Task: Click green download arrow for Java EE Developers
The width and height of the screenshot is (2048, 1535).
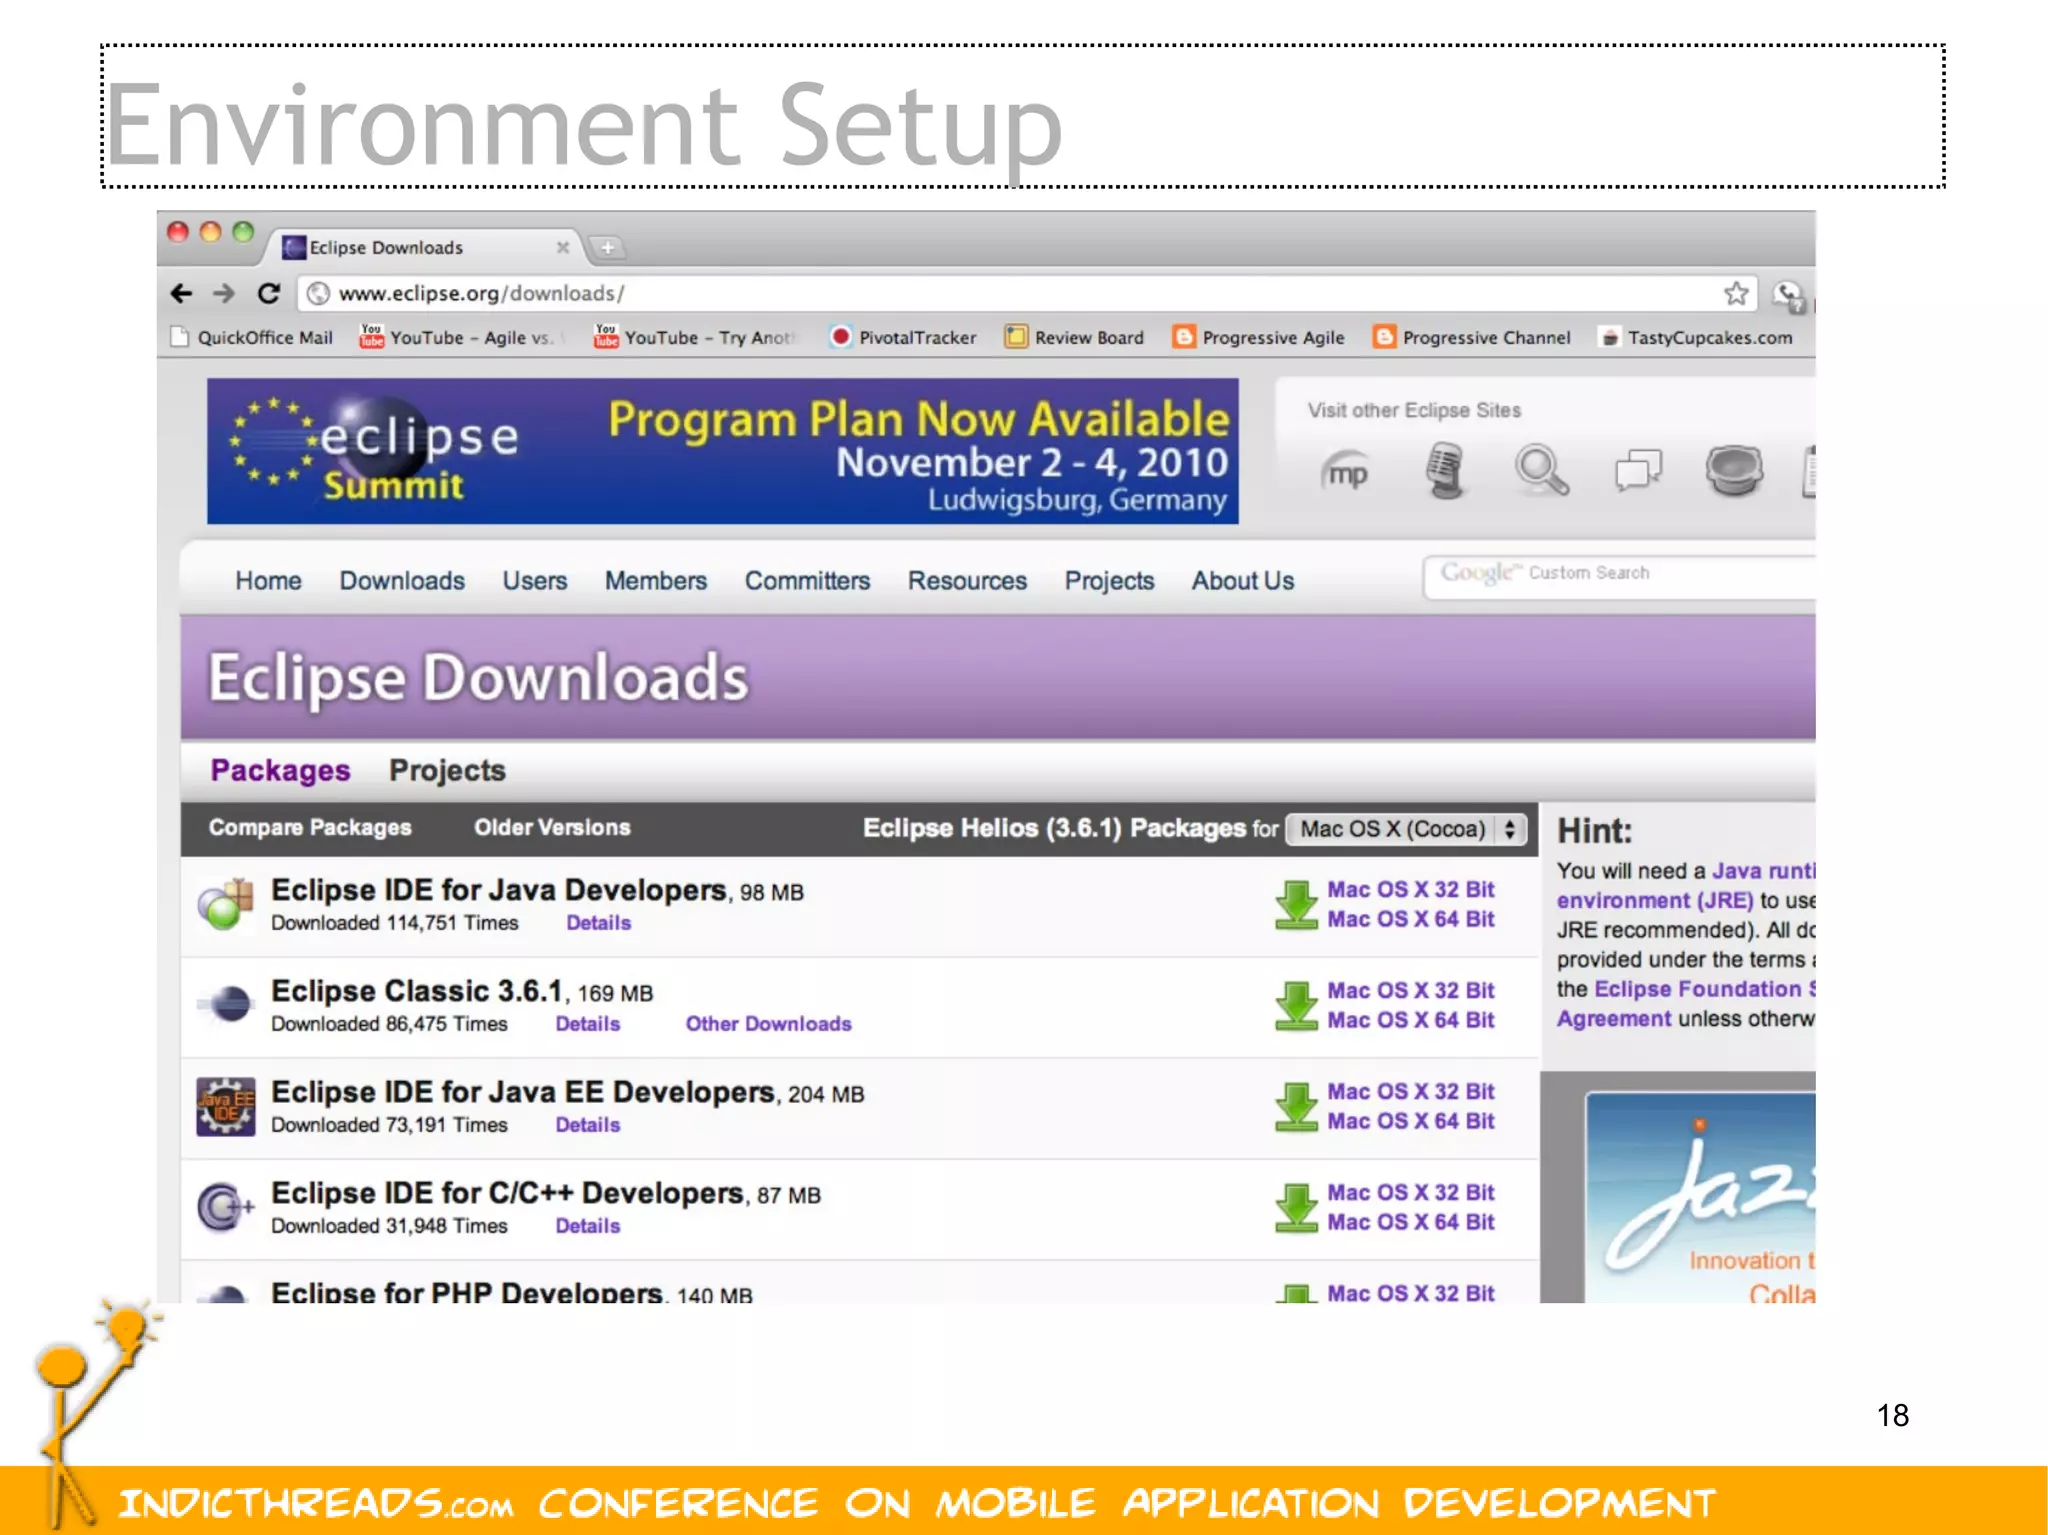Action: tap(1296, 1106)
